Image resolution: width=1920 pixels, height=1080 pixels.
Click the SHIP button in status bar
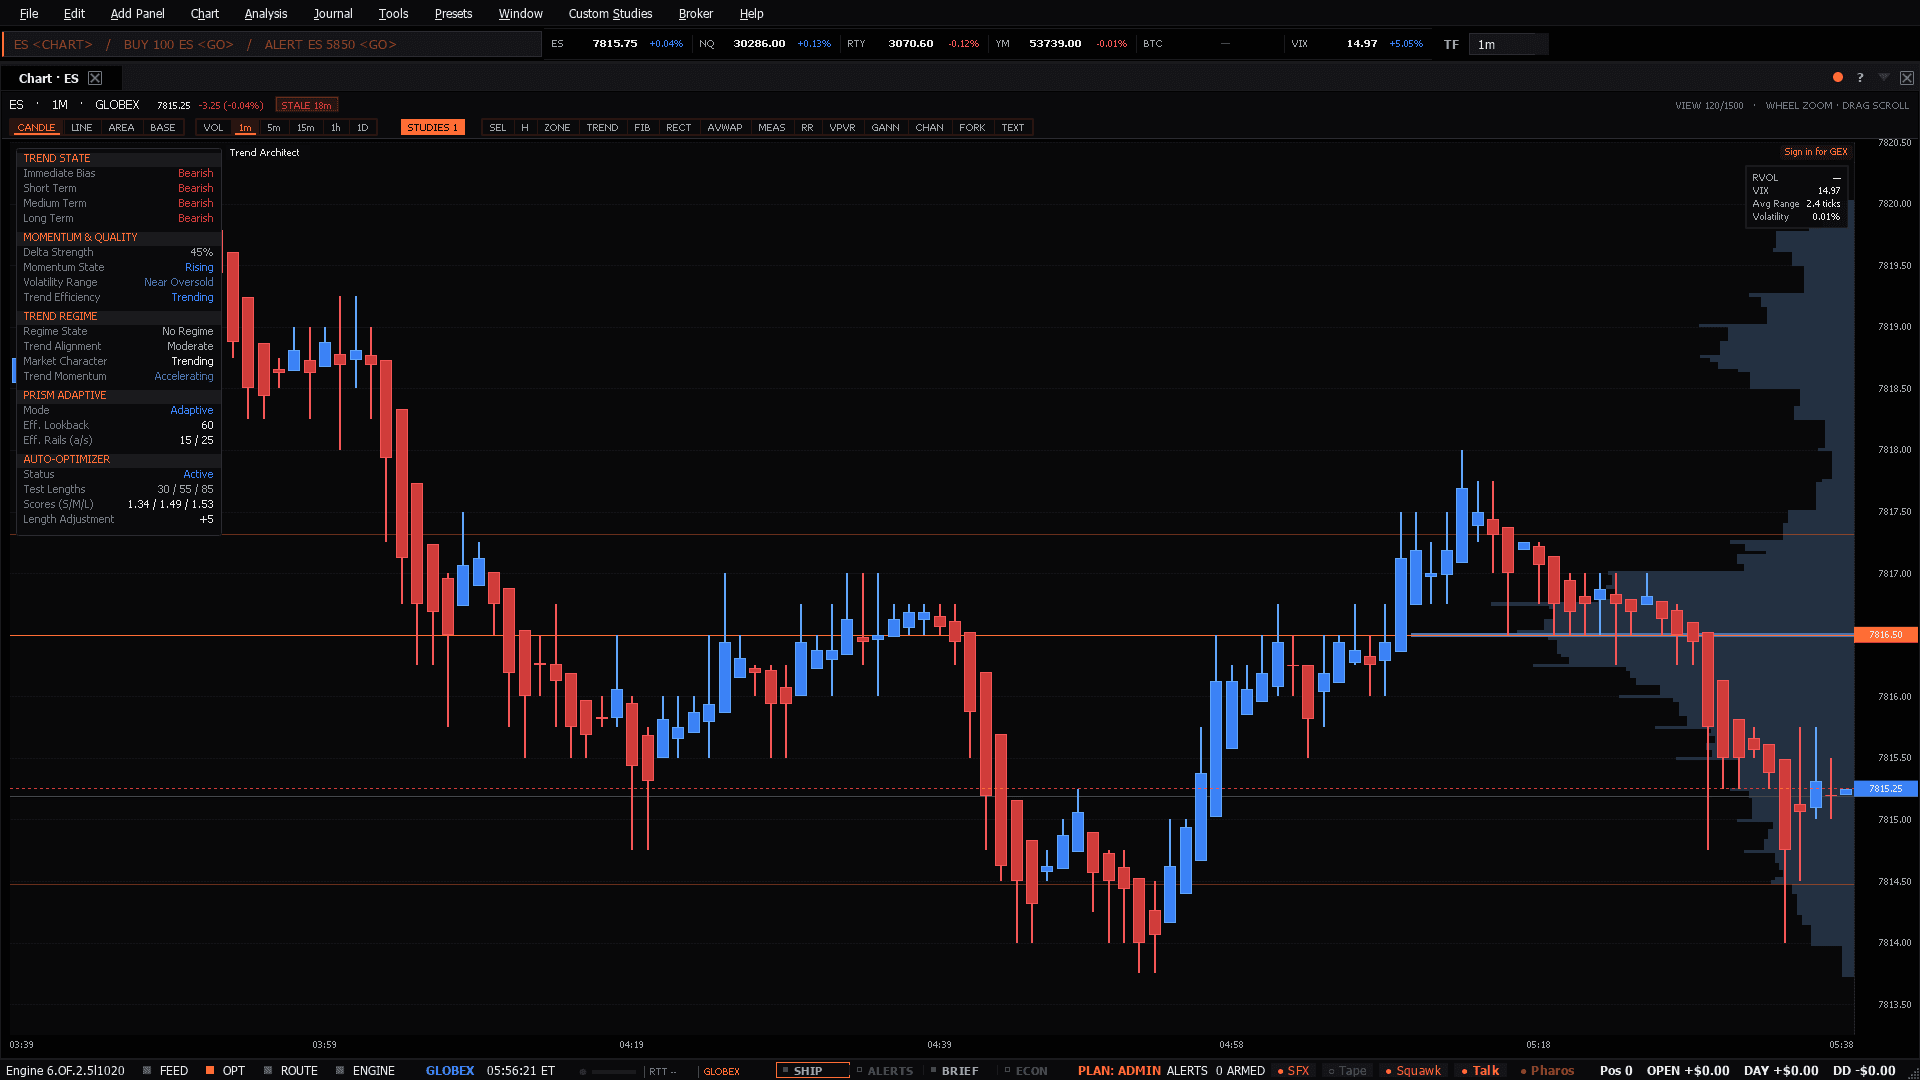click(812, 1070)
